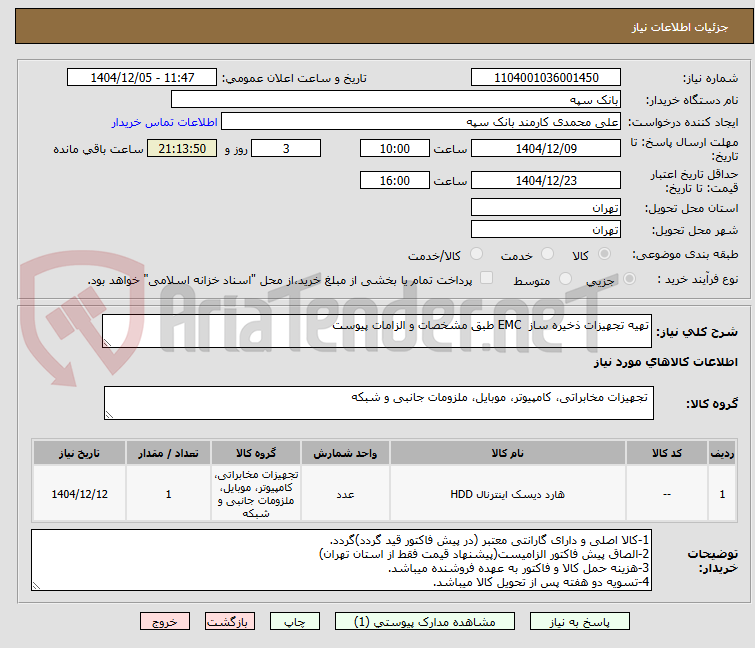Click the جزئیات اطلاعات نیاز header title
The width and height of the screenshot is (755, 648).
click(680, 27)
